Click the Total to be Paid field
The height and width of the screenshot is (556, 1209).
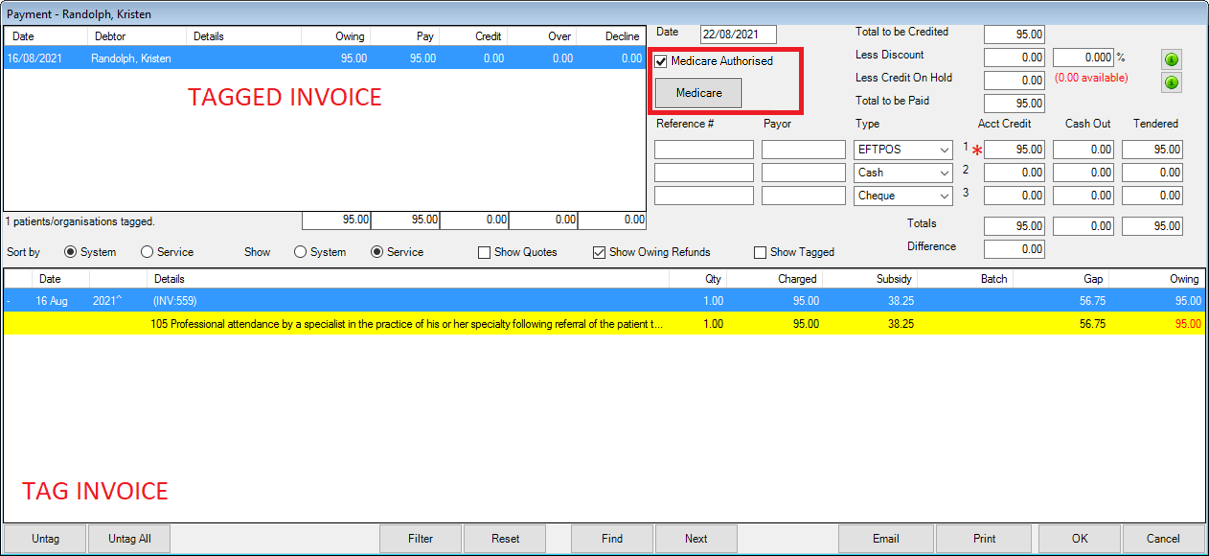coord(1014,103)
